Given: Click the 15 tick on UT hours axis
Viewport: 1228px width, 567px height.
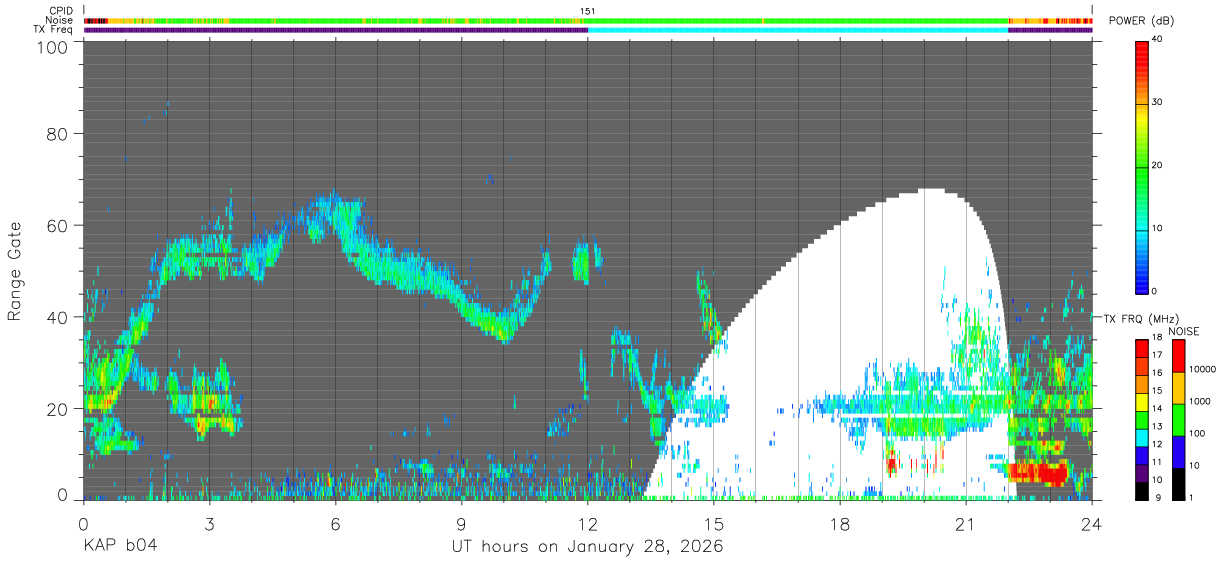Looking at the screenshot, I should (x=714, y=523).
